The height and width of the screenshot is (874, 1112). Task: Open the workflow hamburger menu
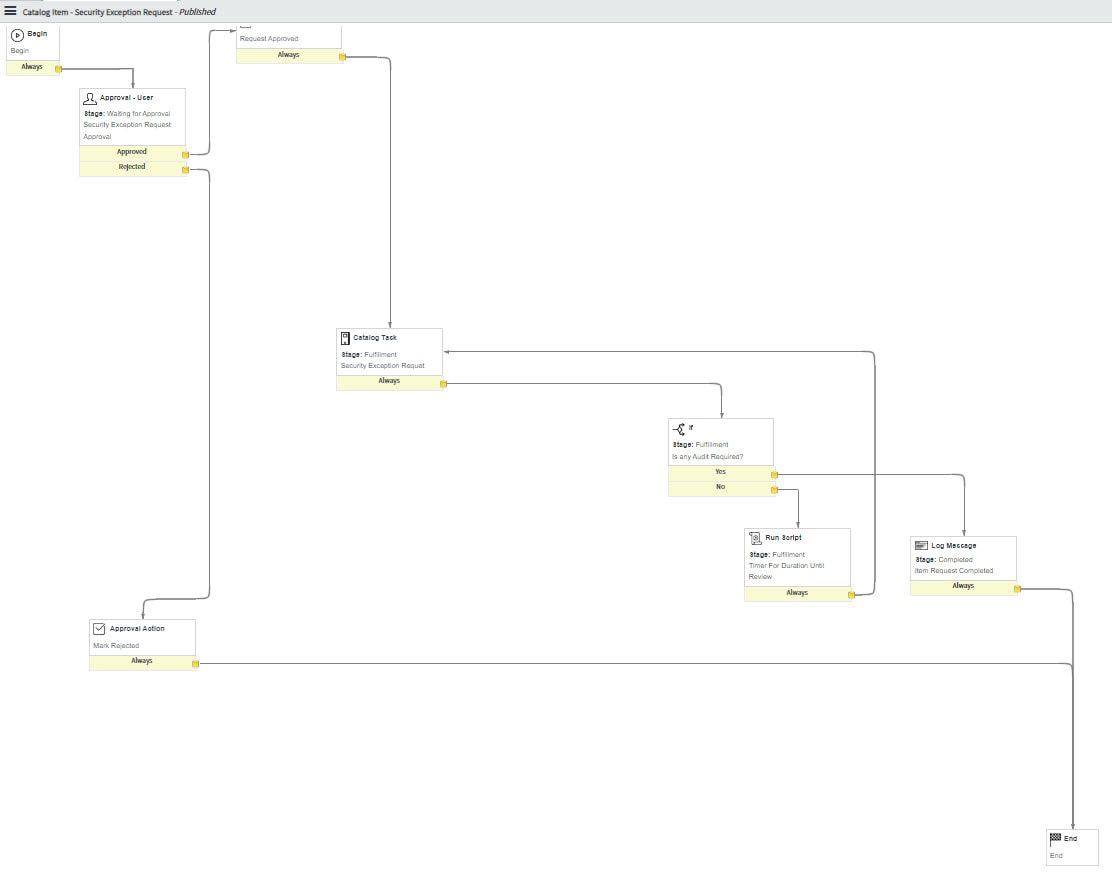coord(9,10)
